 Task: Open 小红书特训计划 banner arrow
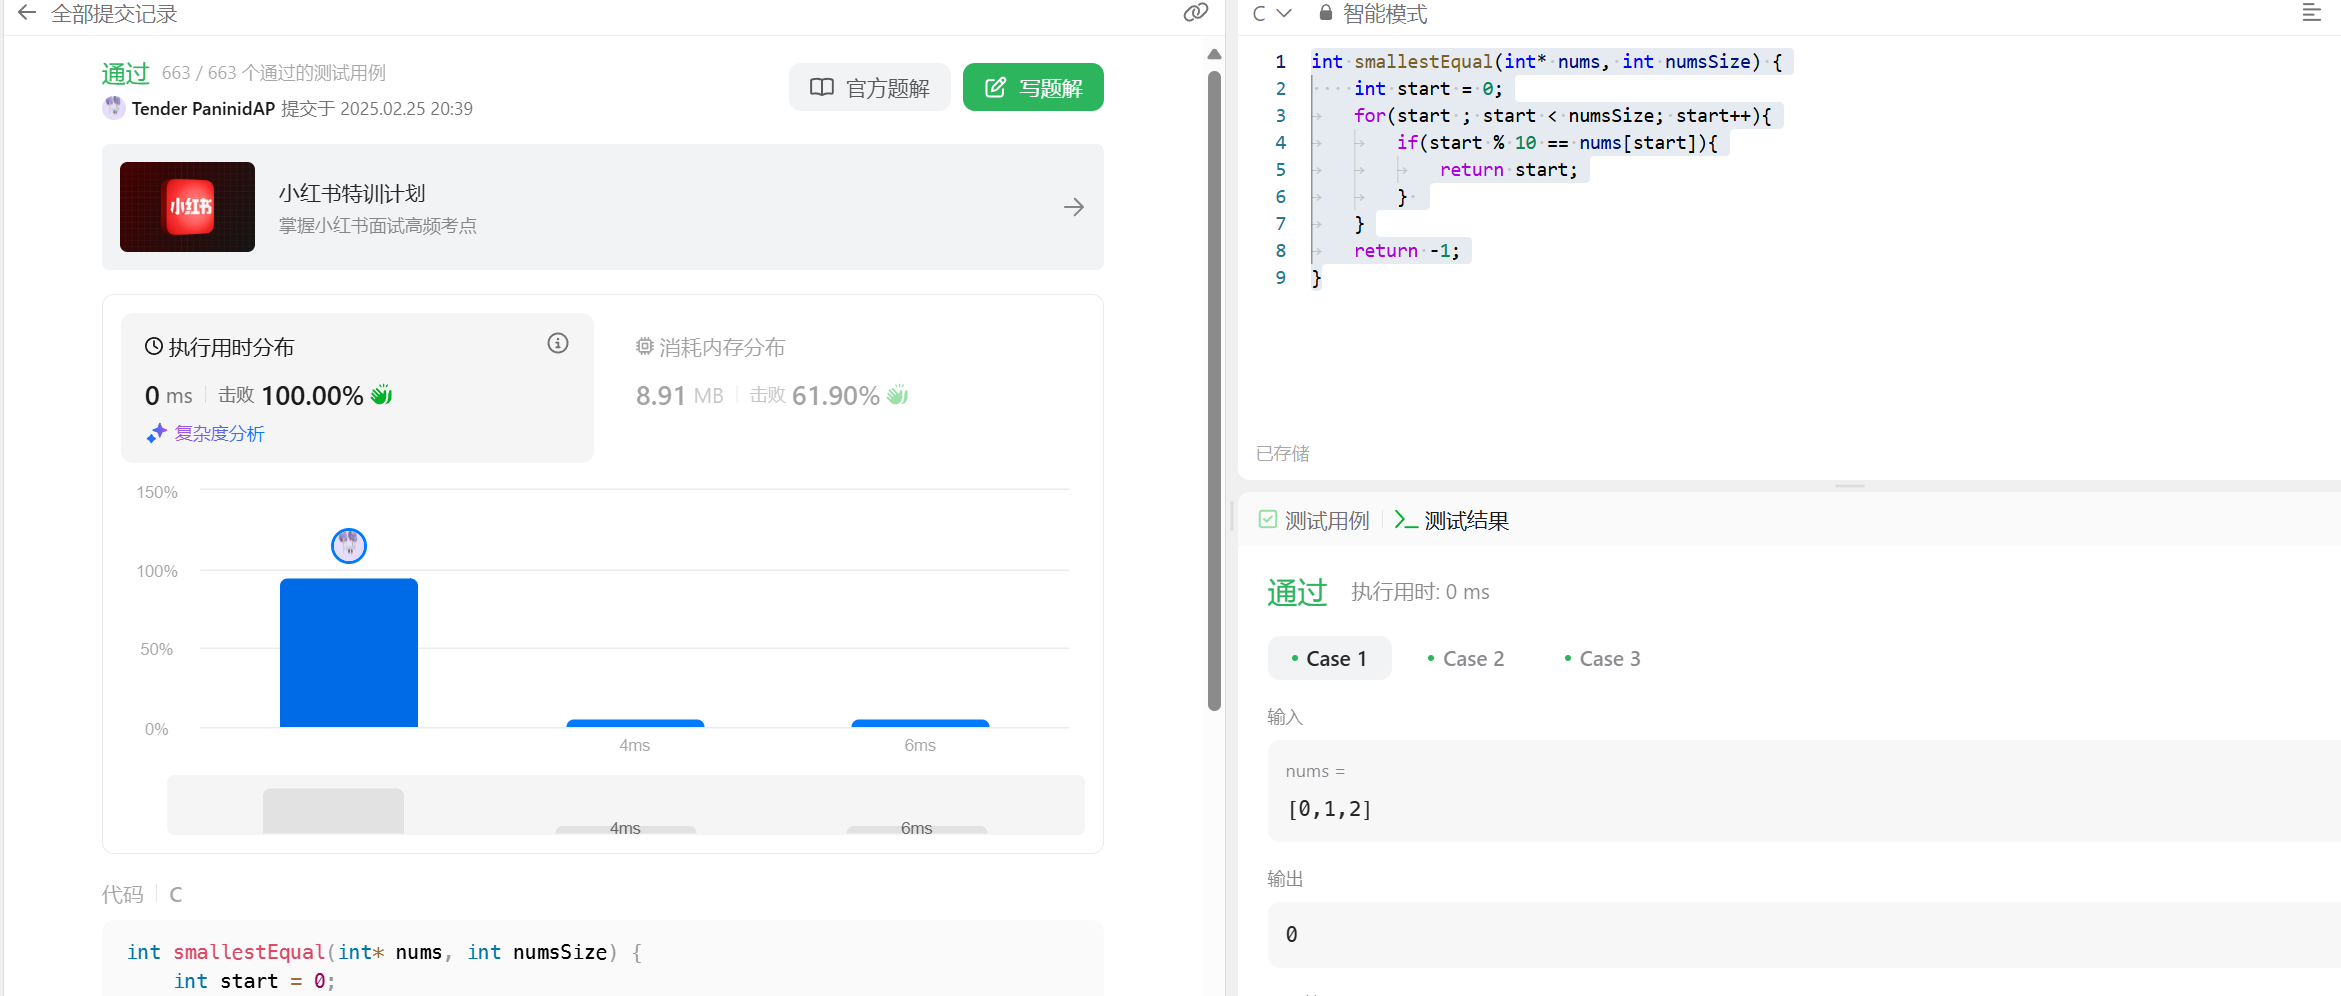pyautogui.click(x=1073, y=207)
